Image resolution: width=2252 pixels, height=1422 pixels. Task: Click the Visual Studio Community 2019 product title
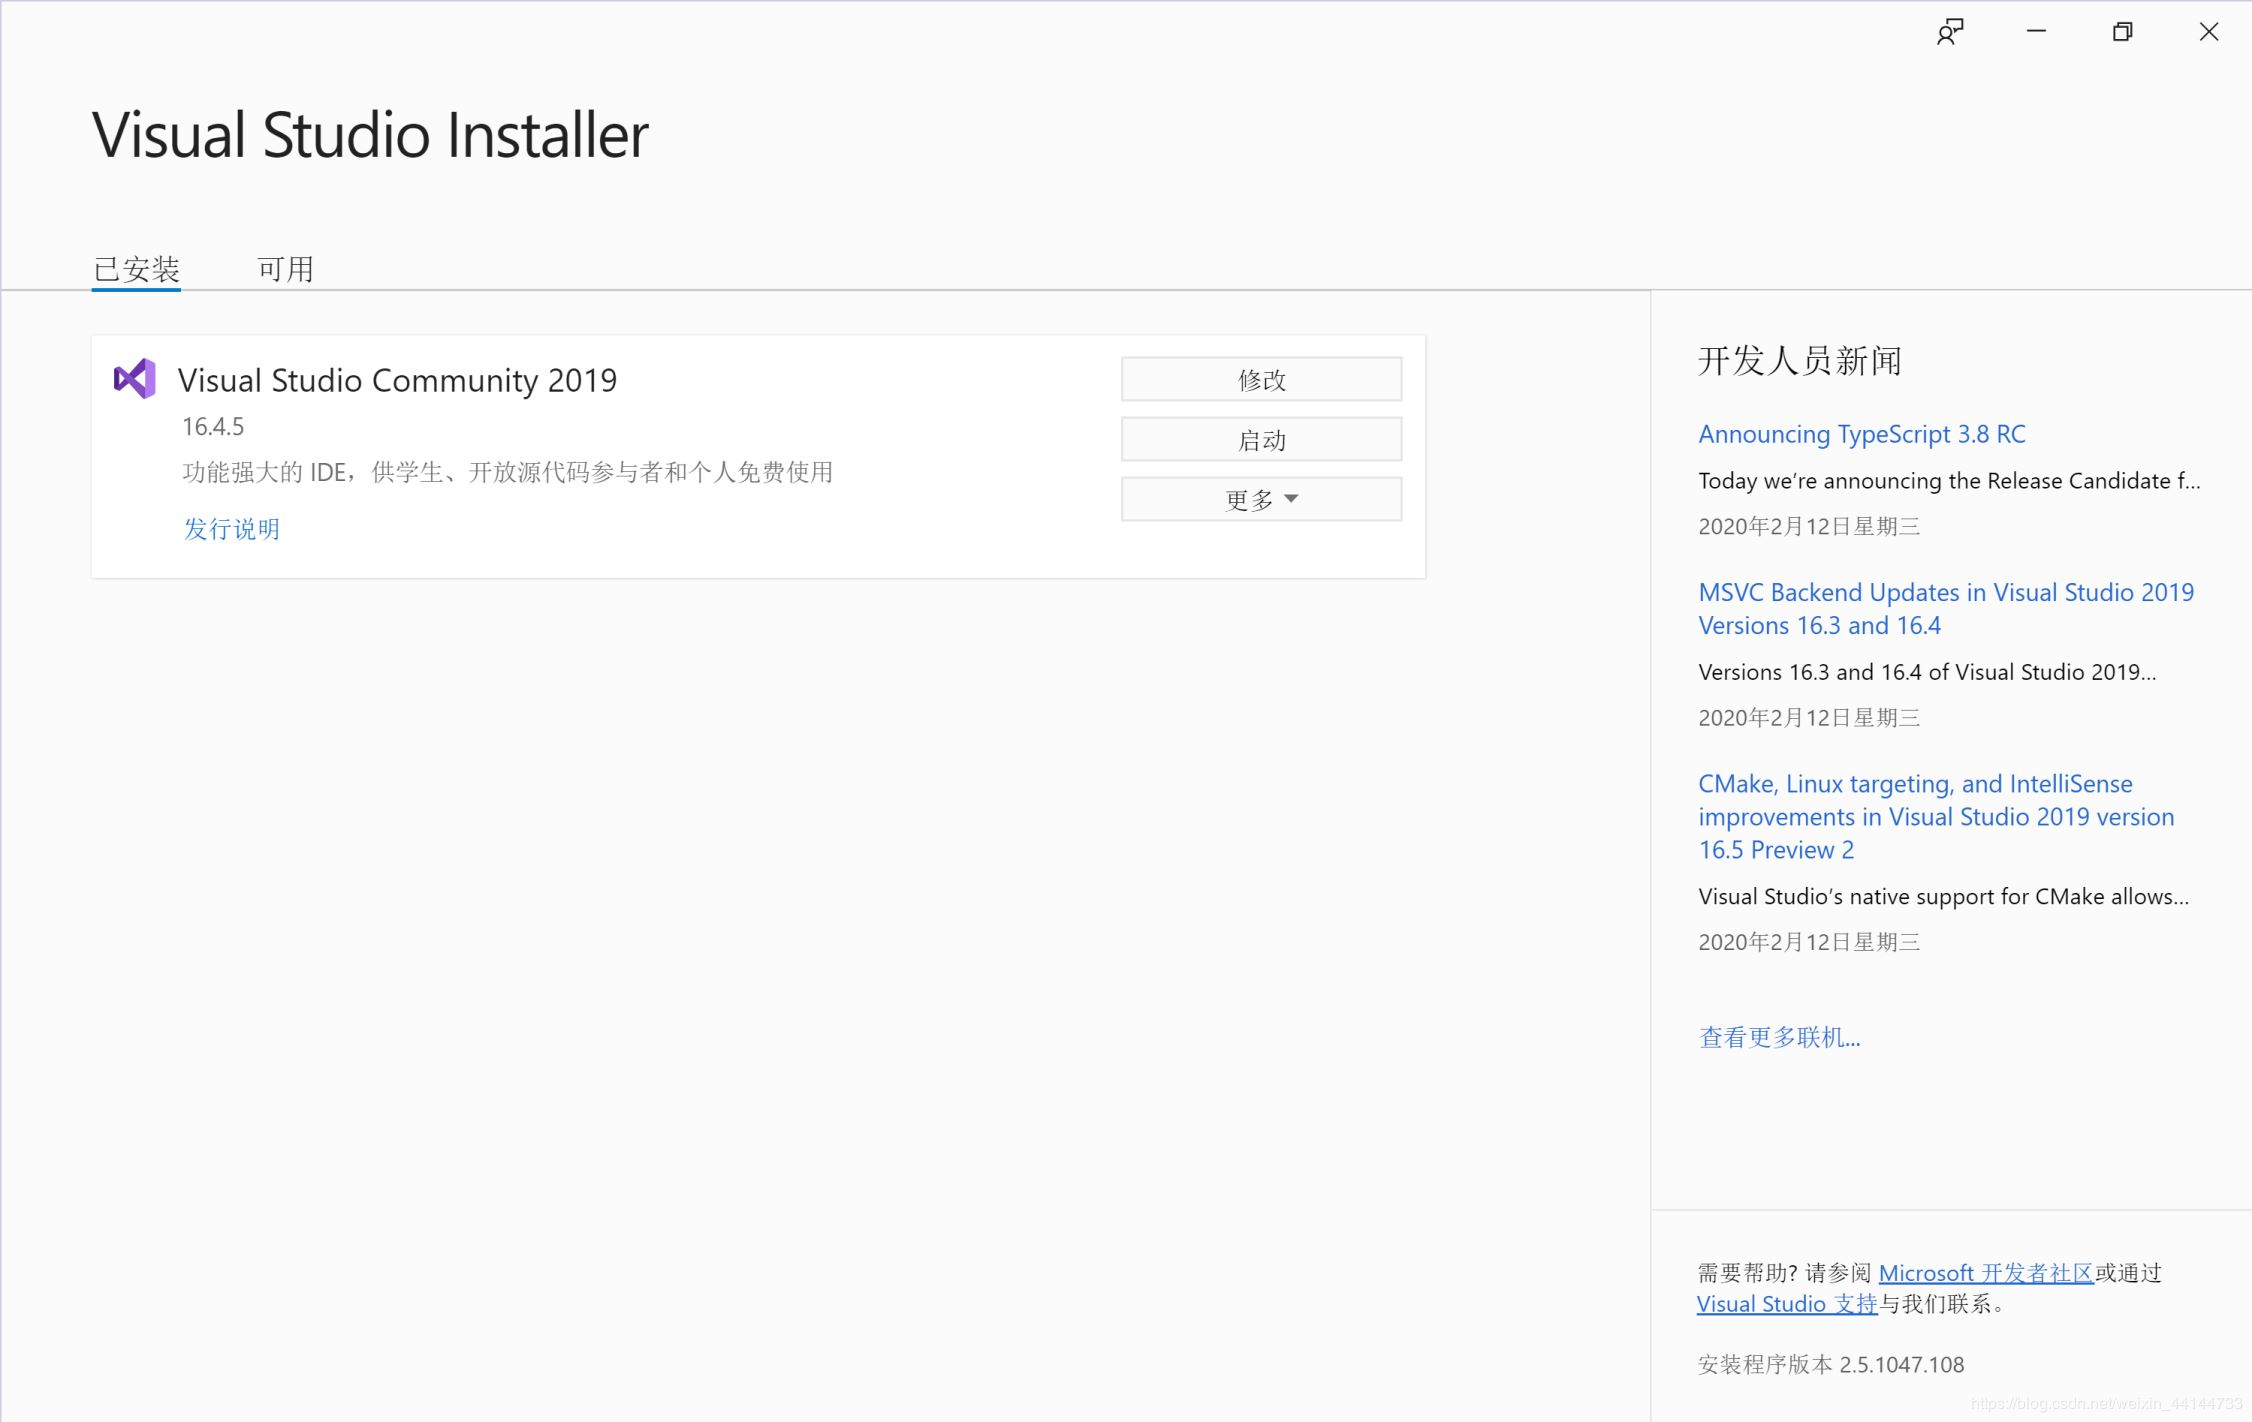point(397,380)
